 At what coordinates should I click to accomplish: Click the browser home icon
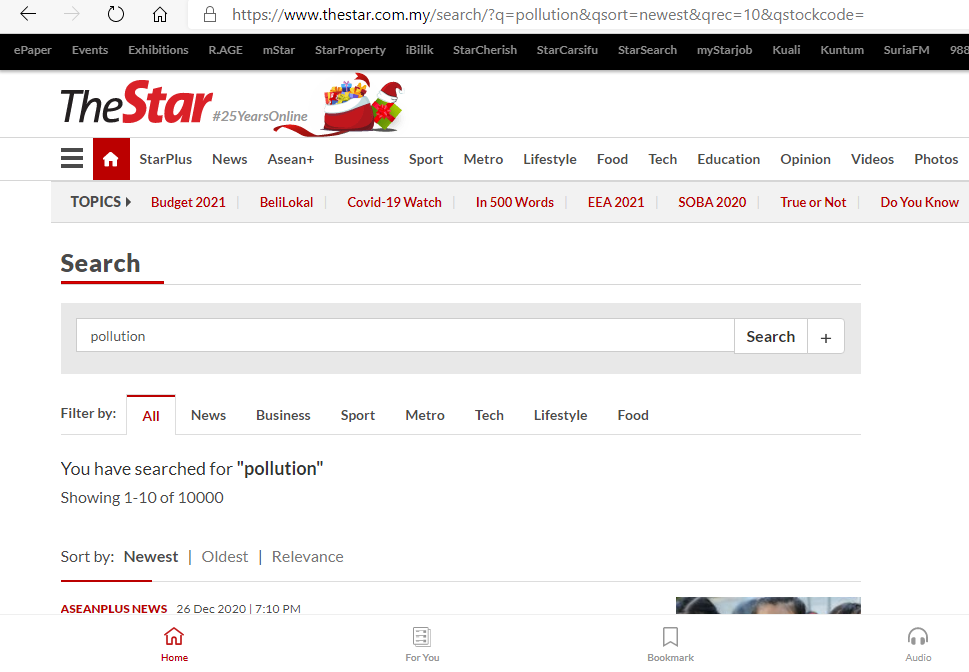(159, 14)
